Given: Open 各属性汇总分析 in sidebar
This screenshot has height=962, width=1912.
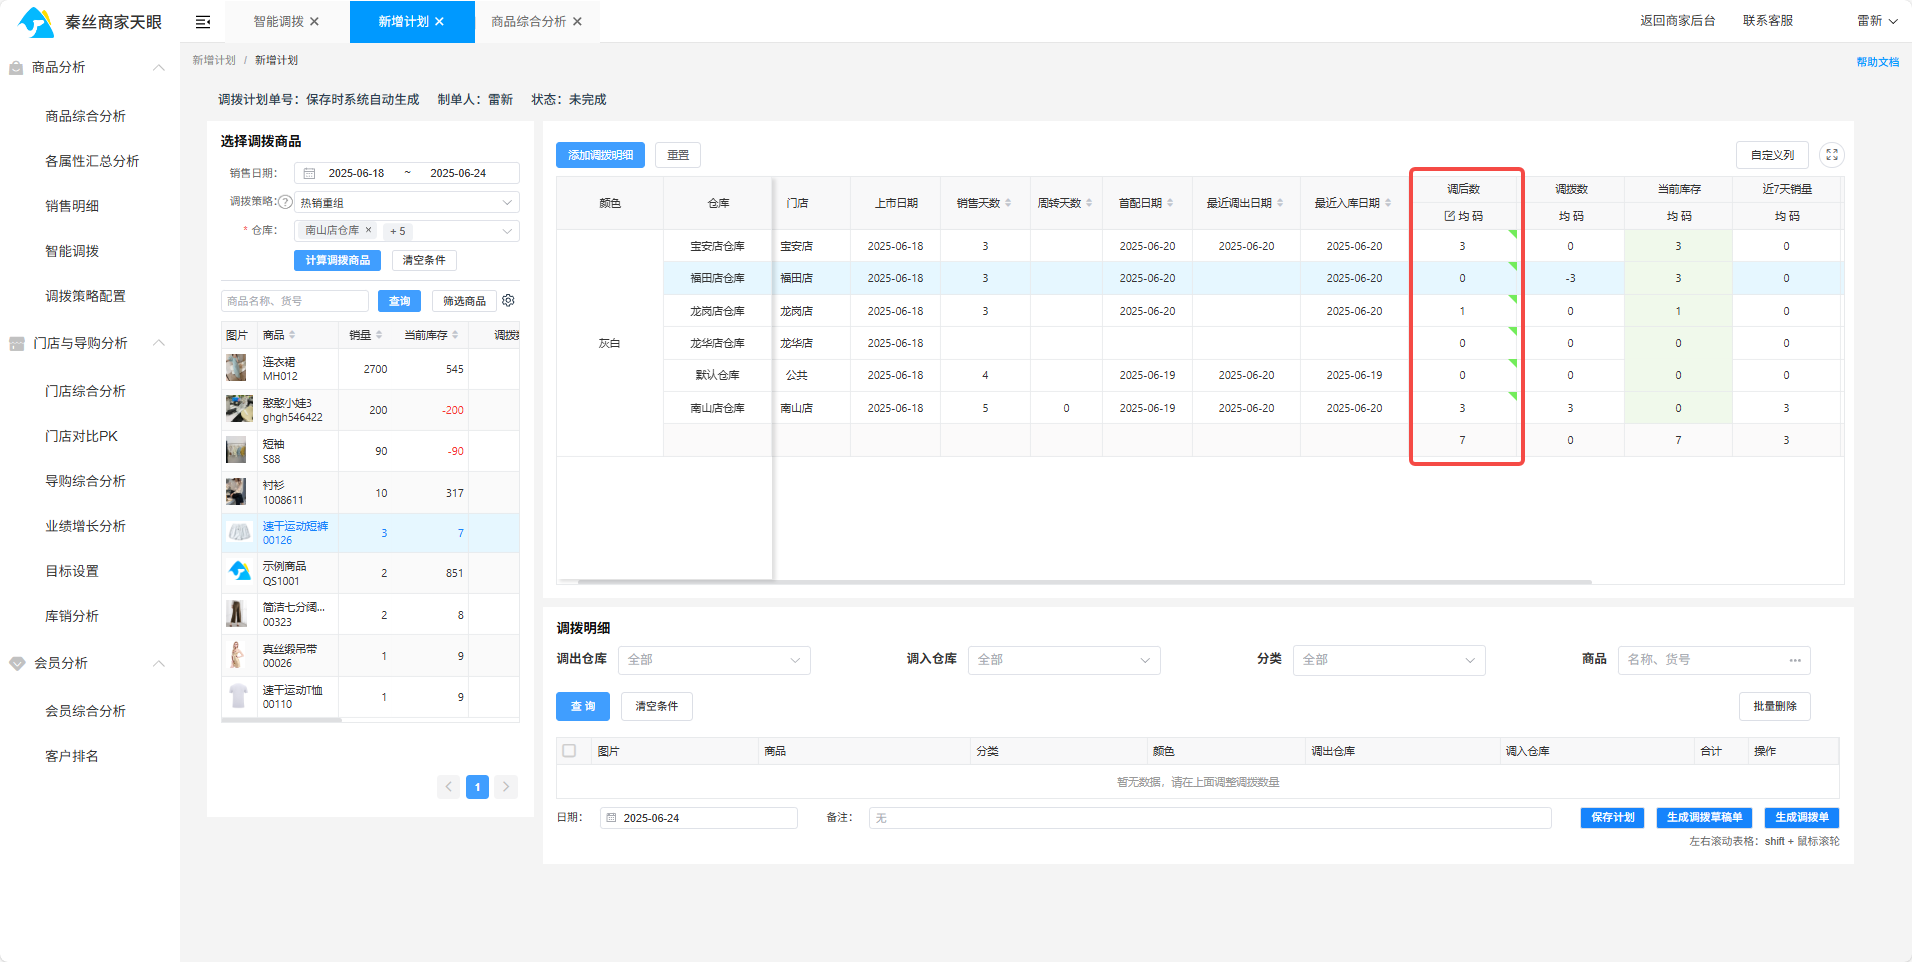Looking at the screenshot, I should (x=92, y=161).
